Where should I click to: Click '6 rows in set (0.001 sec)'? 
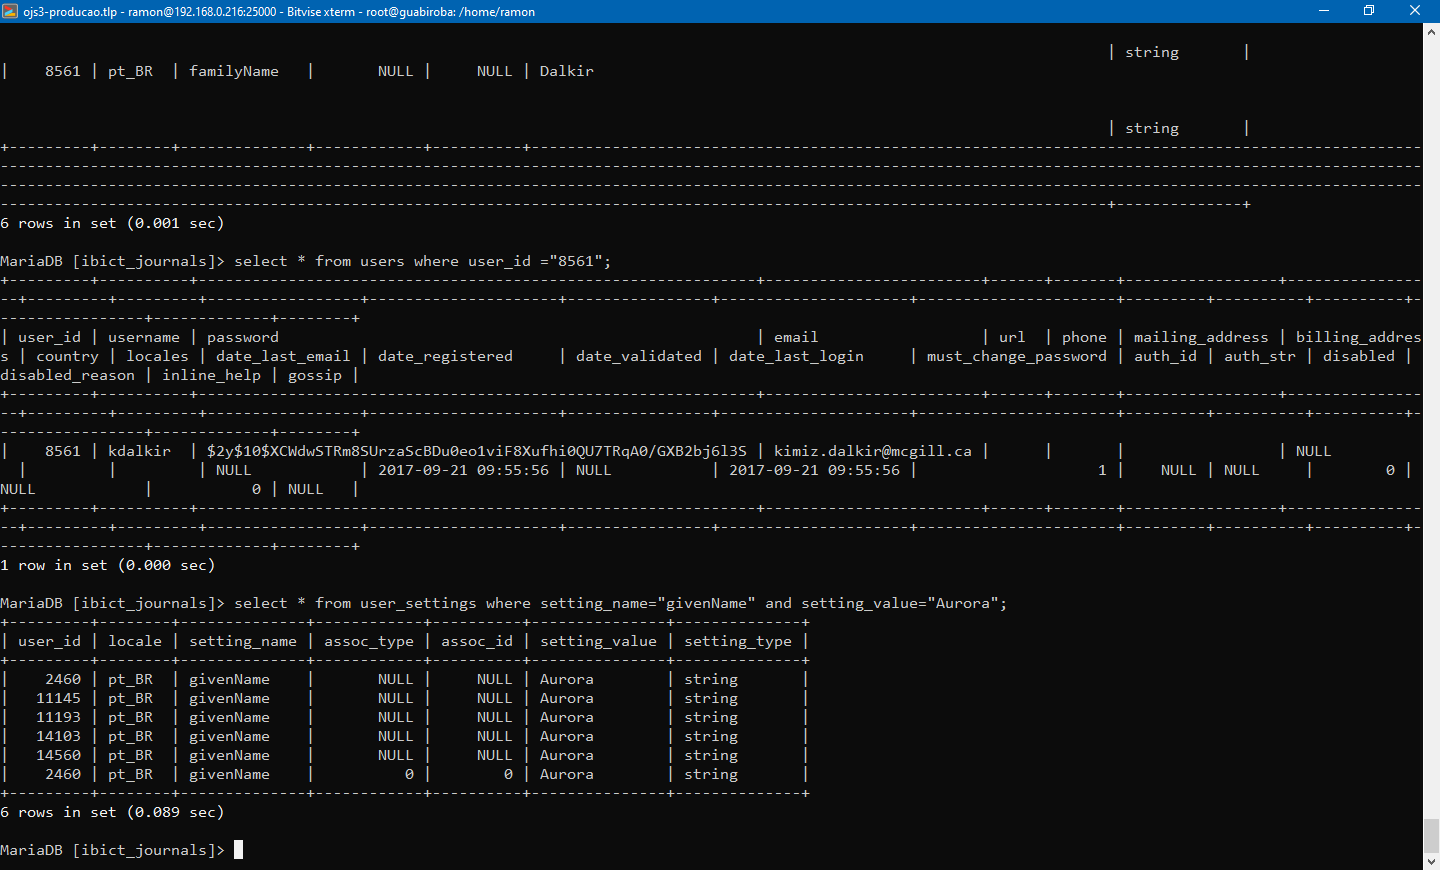point(112,223)
